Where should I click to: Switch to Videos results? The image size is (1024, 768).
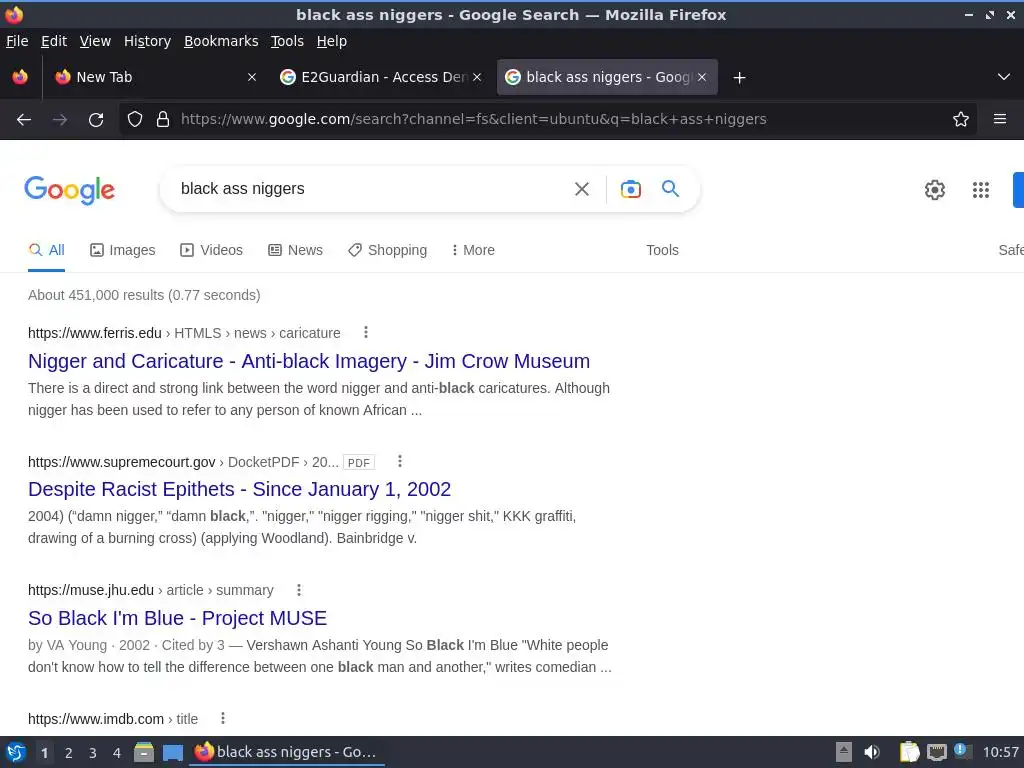(212, 250)
